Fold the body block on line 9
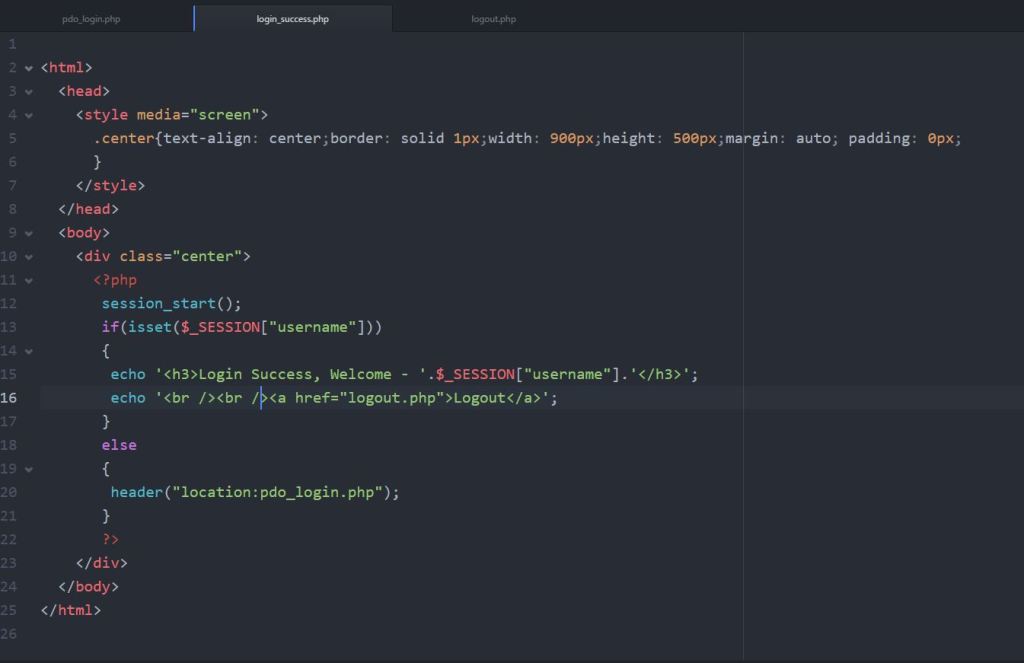 [29, 233]
